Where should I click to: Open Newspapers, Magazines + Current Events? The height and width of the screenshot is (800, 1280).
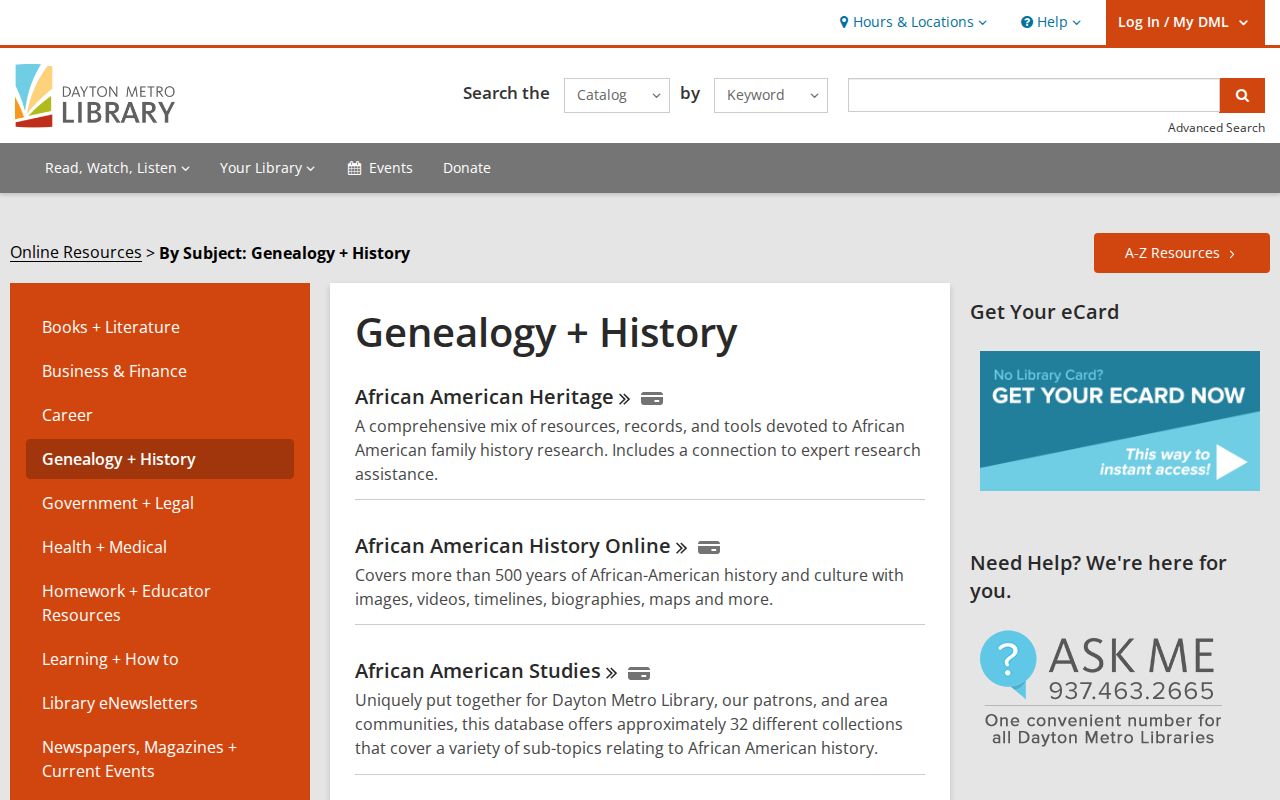(160, 759)
